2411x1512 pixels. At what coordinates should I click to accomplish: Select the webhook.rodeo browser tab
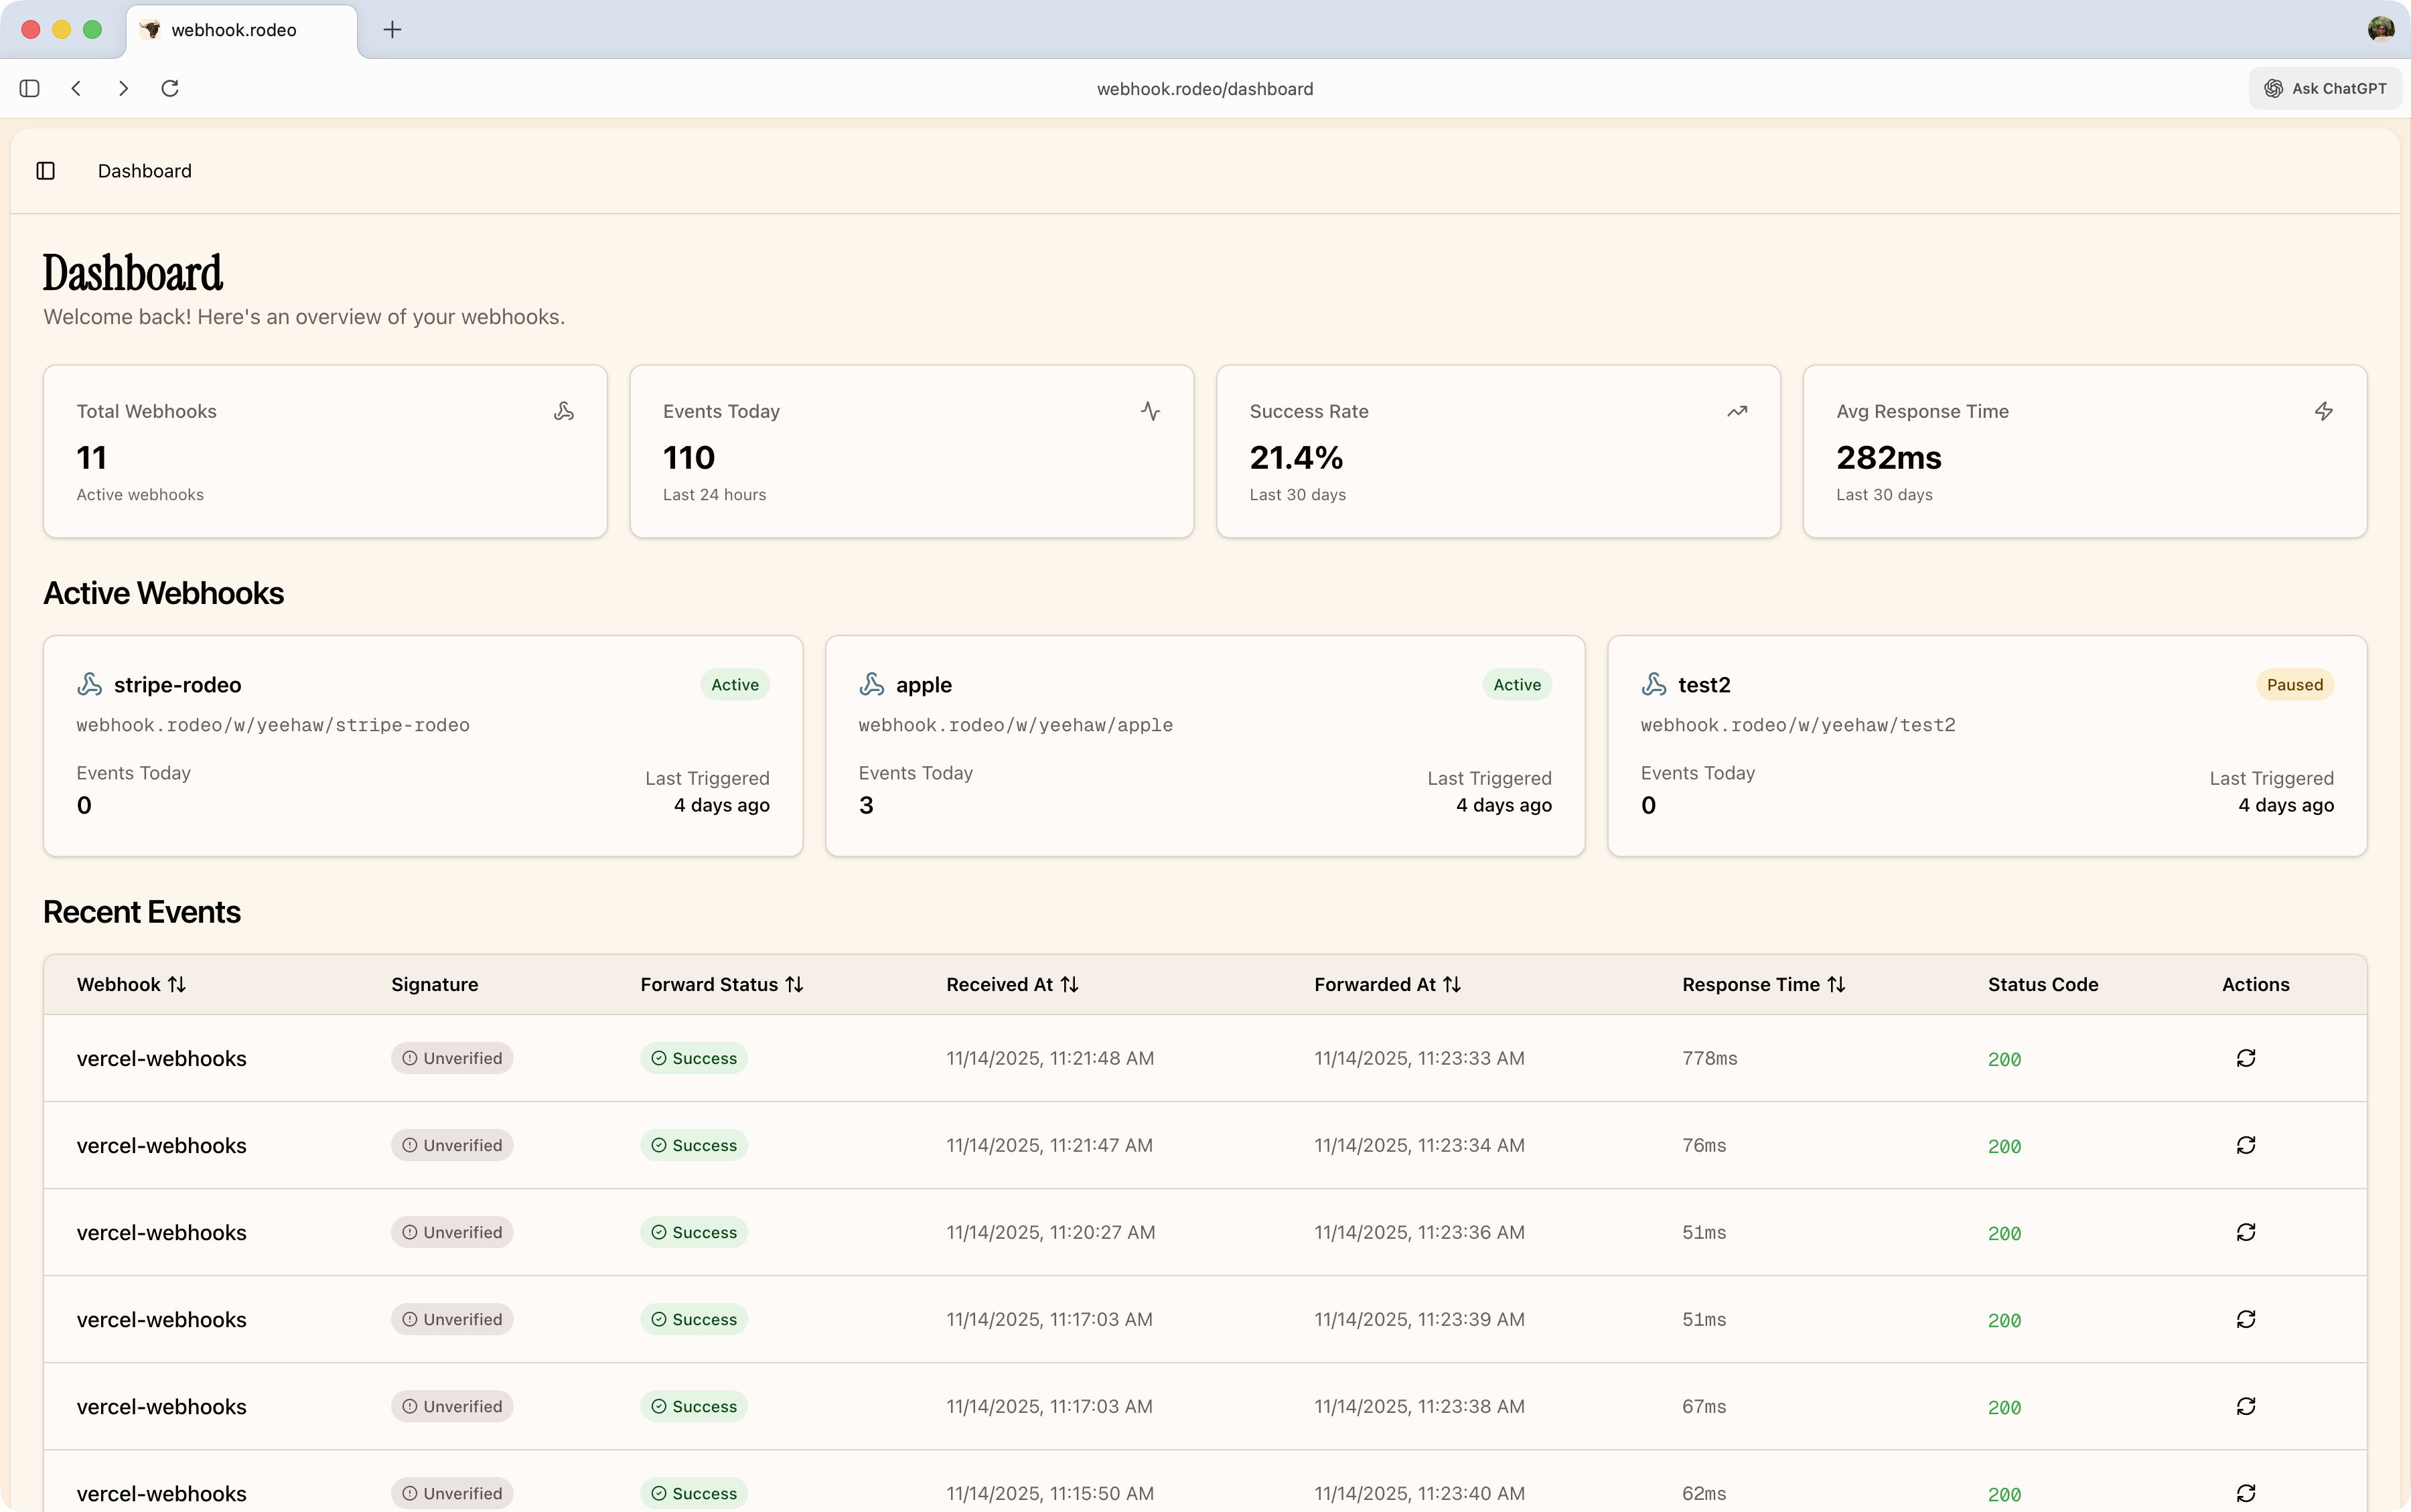pyautogui.click(x=240, y=30)
